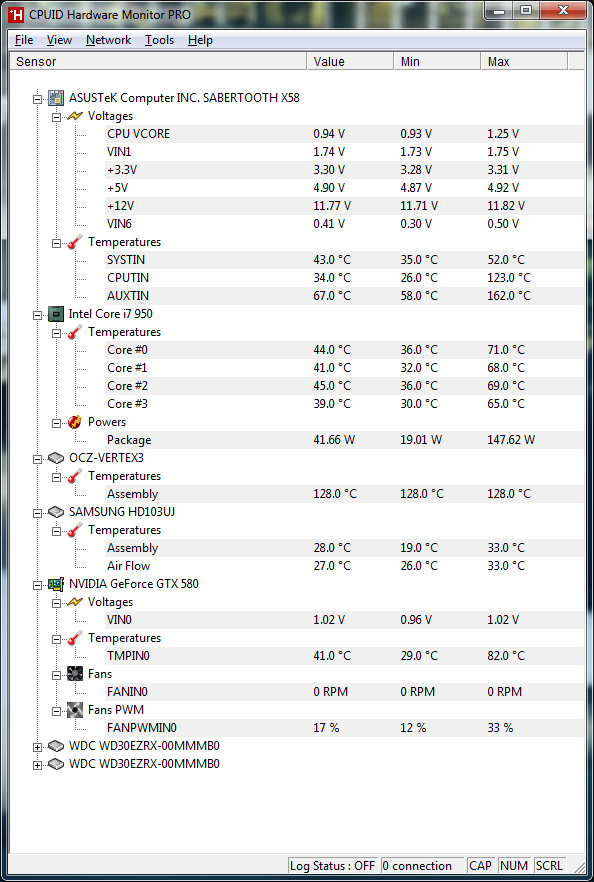Click the 162.0 °C max value

pyautogui.click(x=508, y=296)
